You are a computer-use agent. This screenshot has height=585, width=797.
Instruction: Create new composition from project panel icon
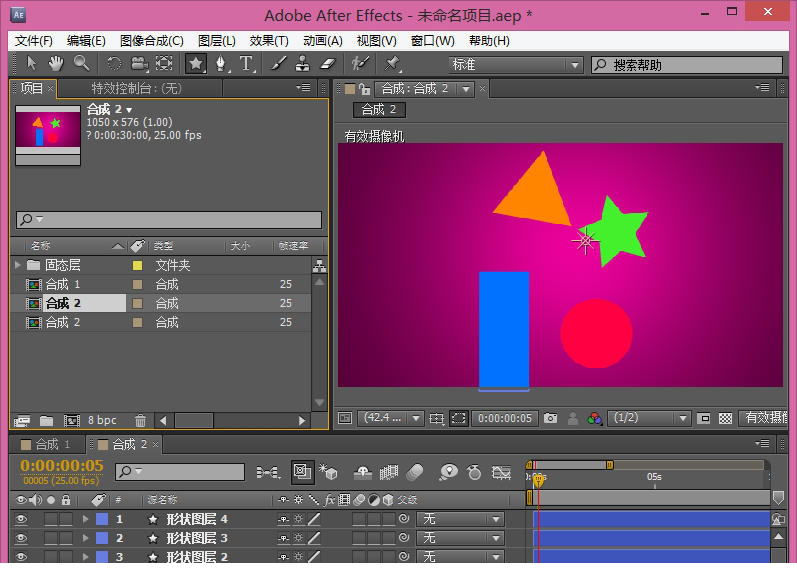71,421
